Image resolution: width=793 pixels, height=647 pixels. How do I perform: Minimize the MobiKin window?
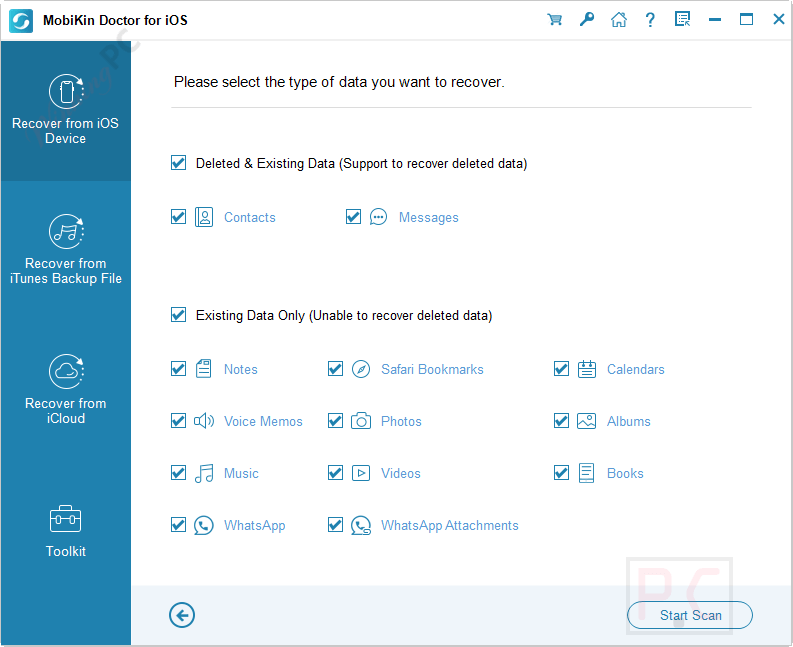coord(715,20)
